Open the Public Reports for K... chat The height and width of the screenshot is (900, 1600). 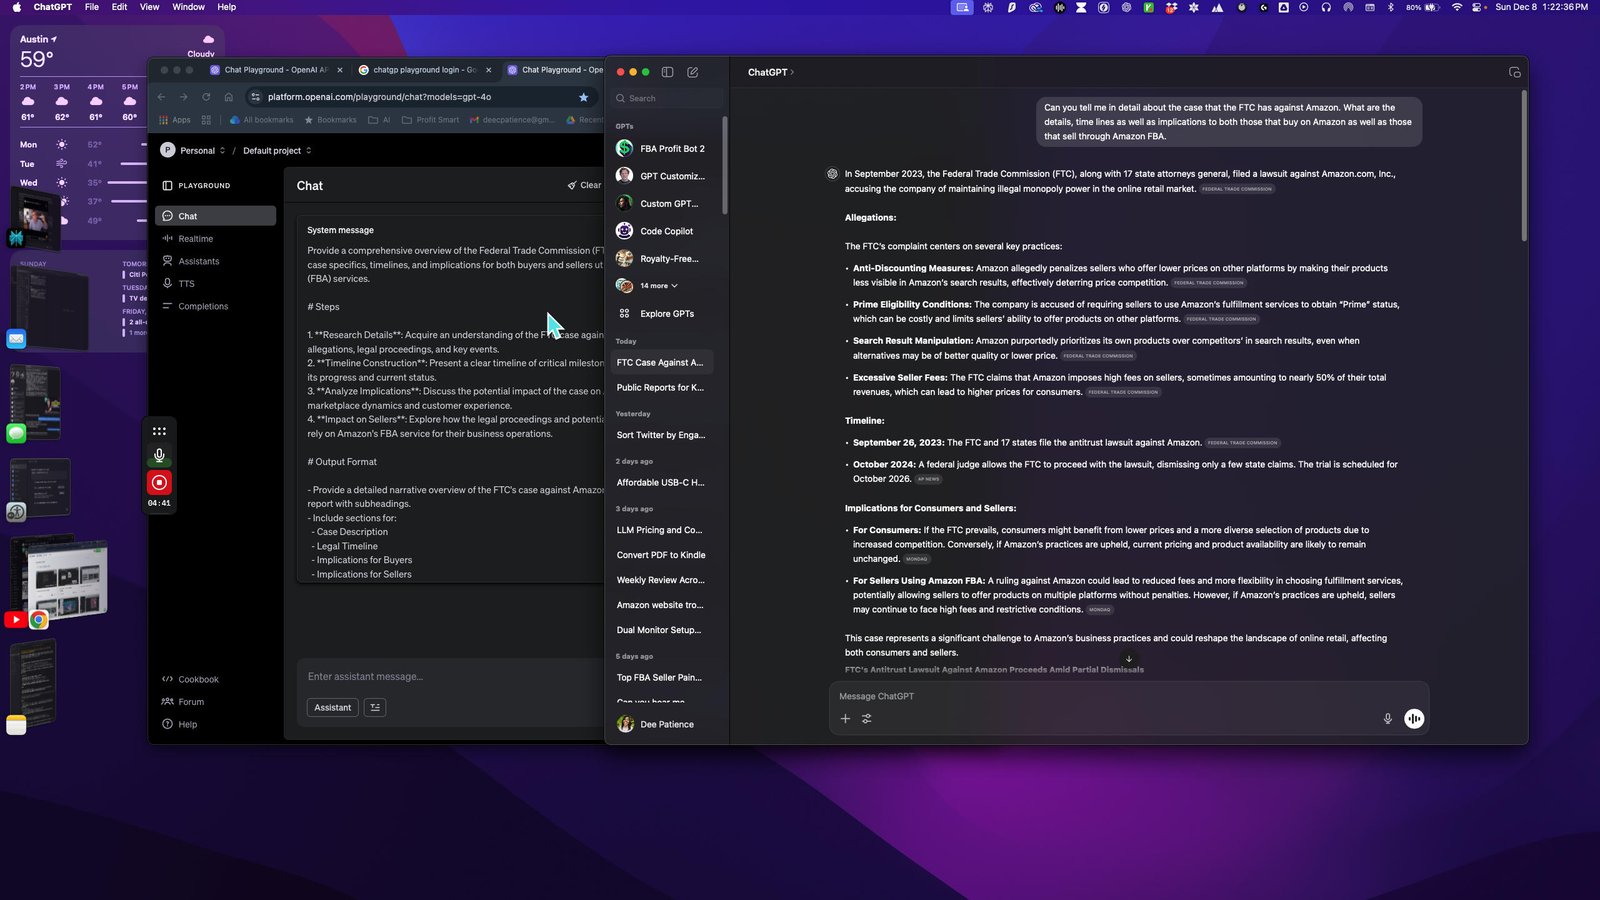point(662,388)
